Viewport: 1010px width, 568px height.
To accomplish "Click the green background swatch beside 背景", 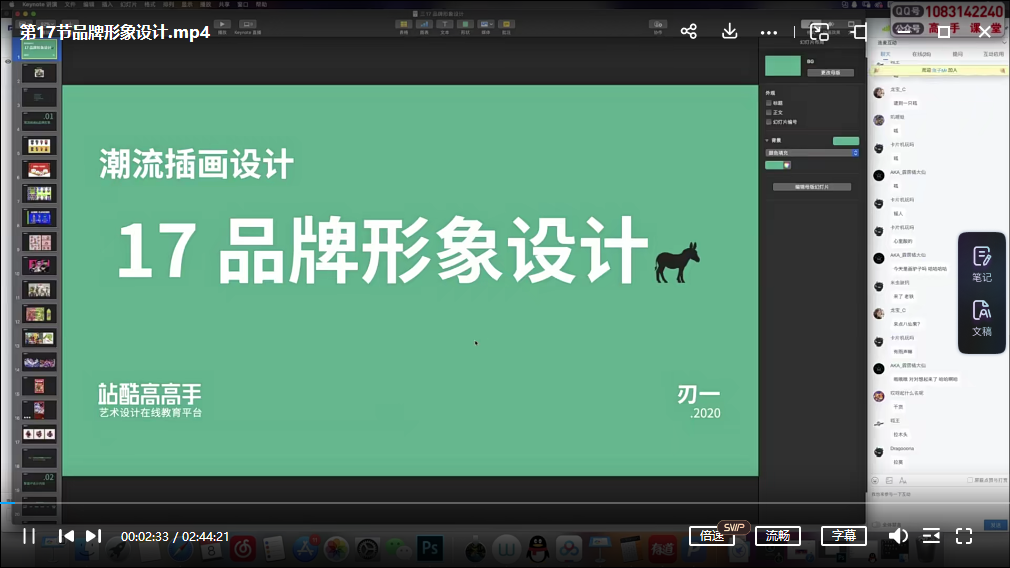I will point(846,141).
